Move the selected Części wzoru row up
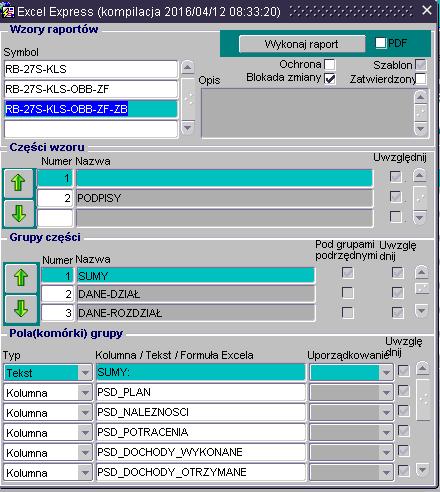Viewport: 440px width, 492px height. click(x=18, y=183)
